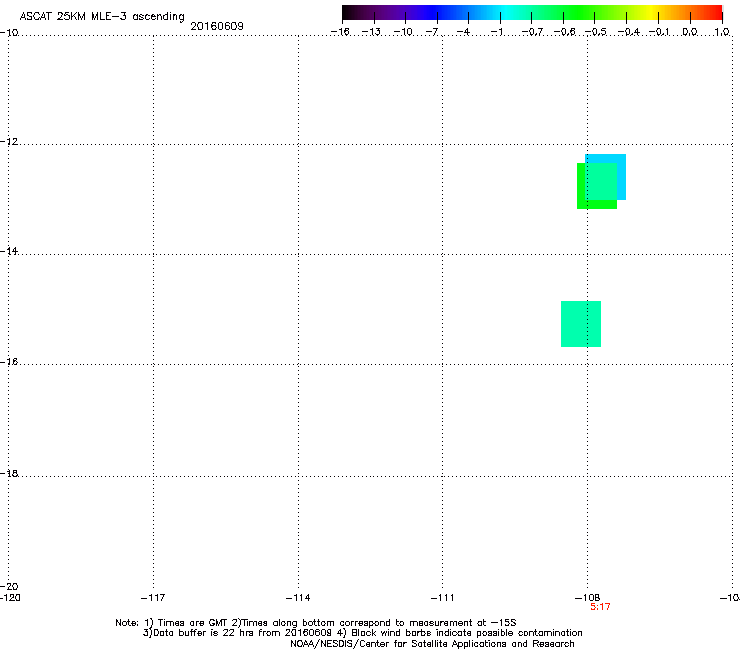The width and height of the screenshot is (740, 650).
Task: Click color scale label -0.4
Action: pos(629,32)
